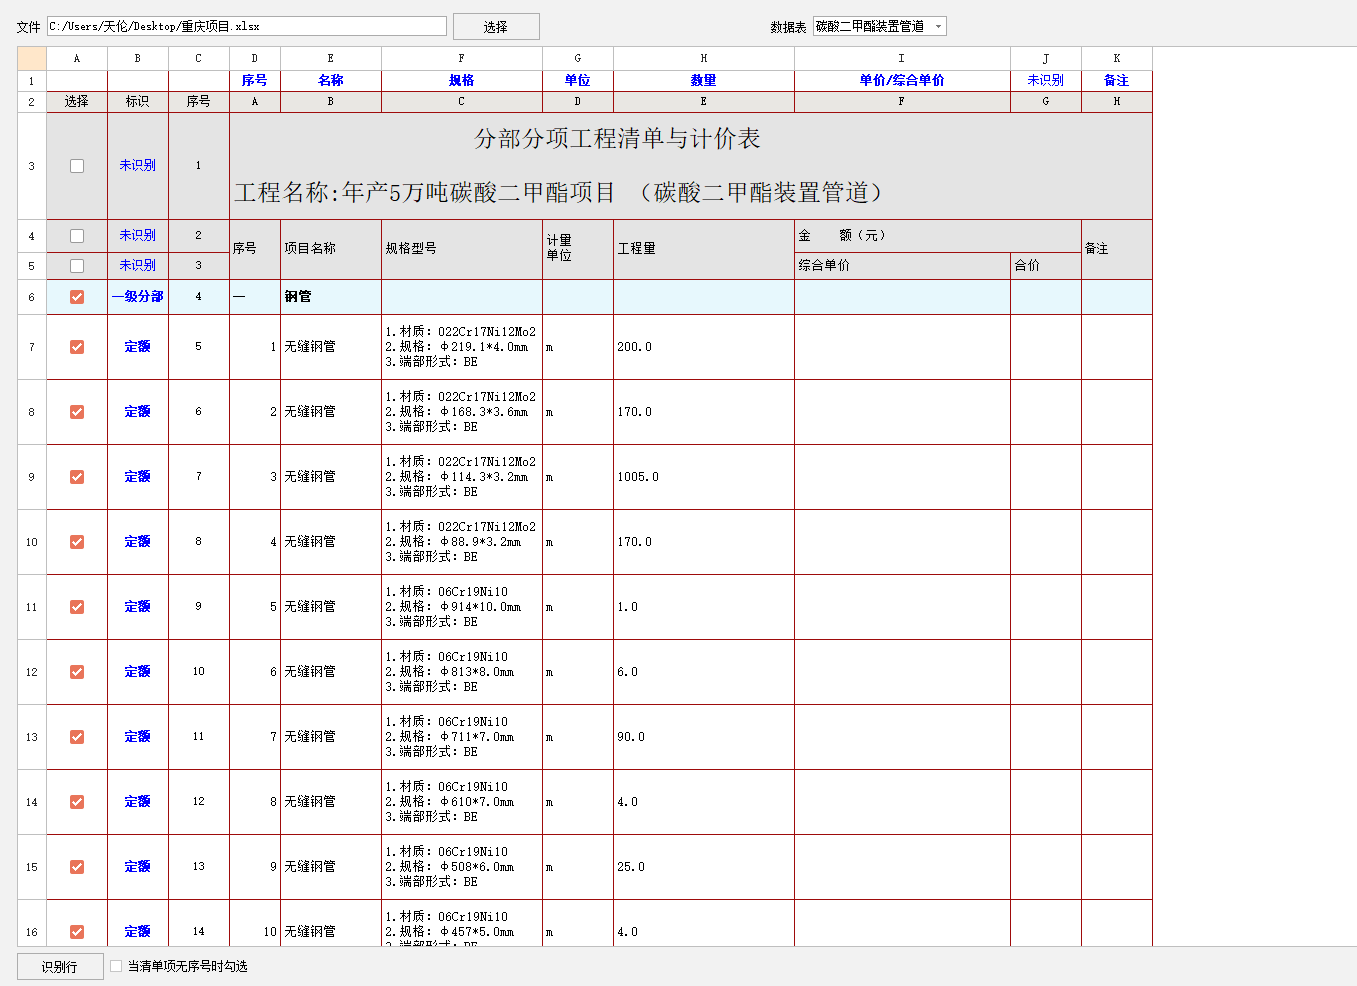Uncheck checkbox for item Φ711*7.0mm row
The height and width of the screenshot is (986, 1357).
tap(77, 737)
